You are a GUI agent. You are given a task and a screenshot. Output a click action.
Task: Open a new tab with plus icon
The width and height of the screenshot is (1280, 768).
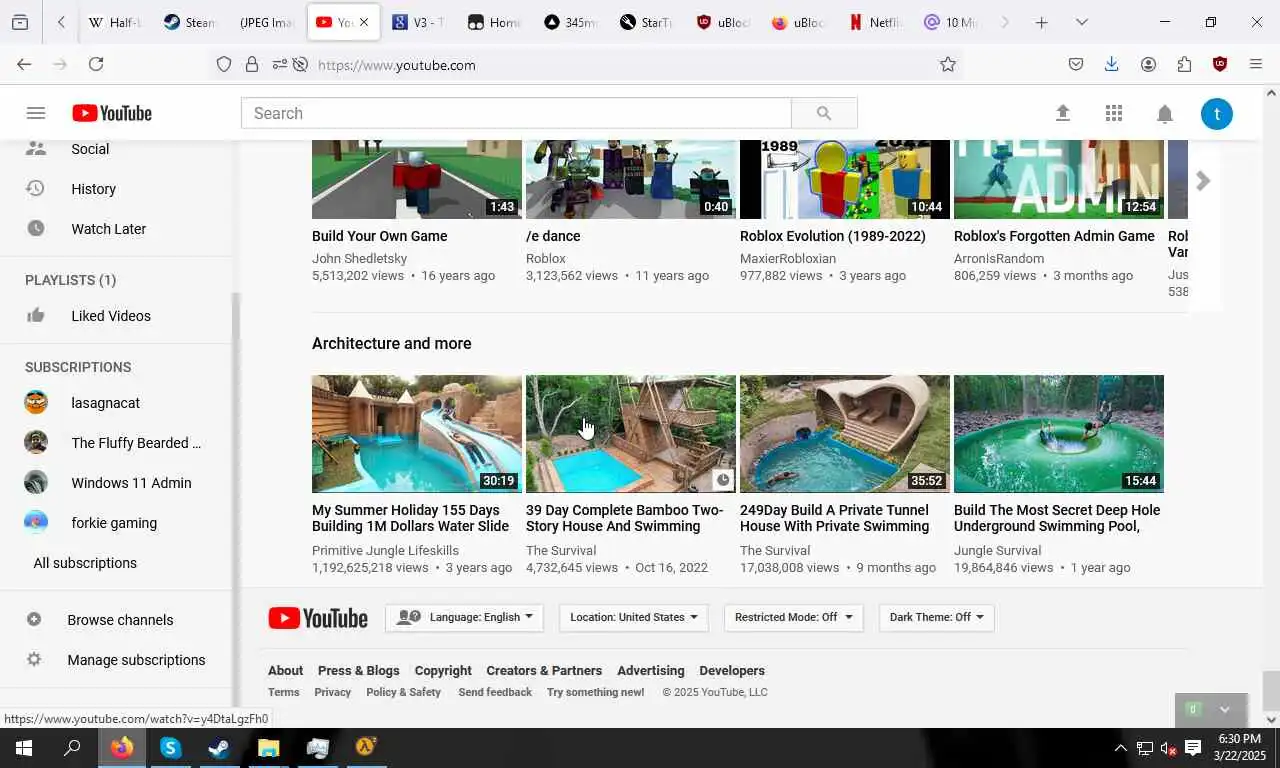point(1041,22)
